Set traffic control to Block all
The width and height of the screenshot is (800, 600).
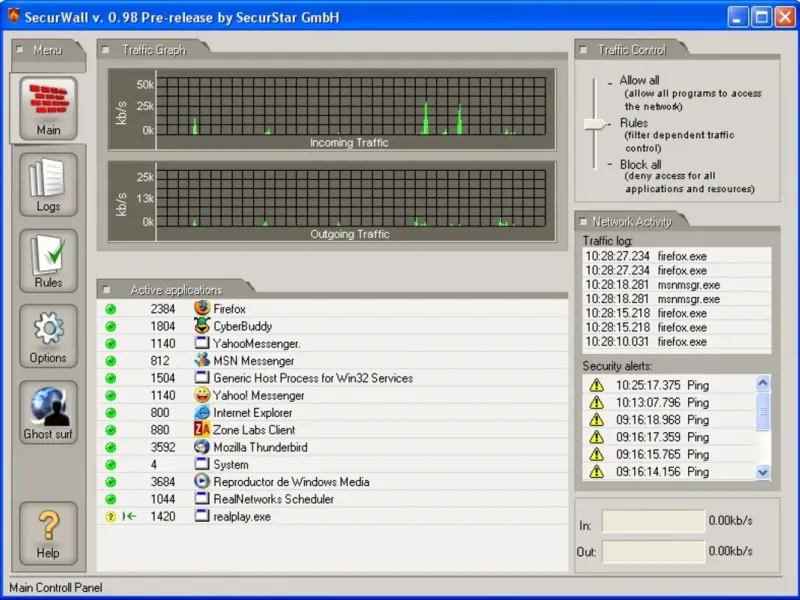[640, 165]
